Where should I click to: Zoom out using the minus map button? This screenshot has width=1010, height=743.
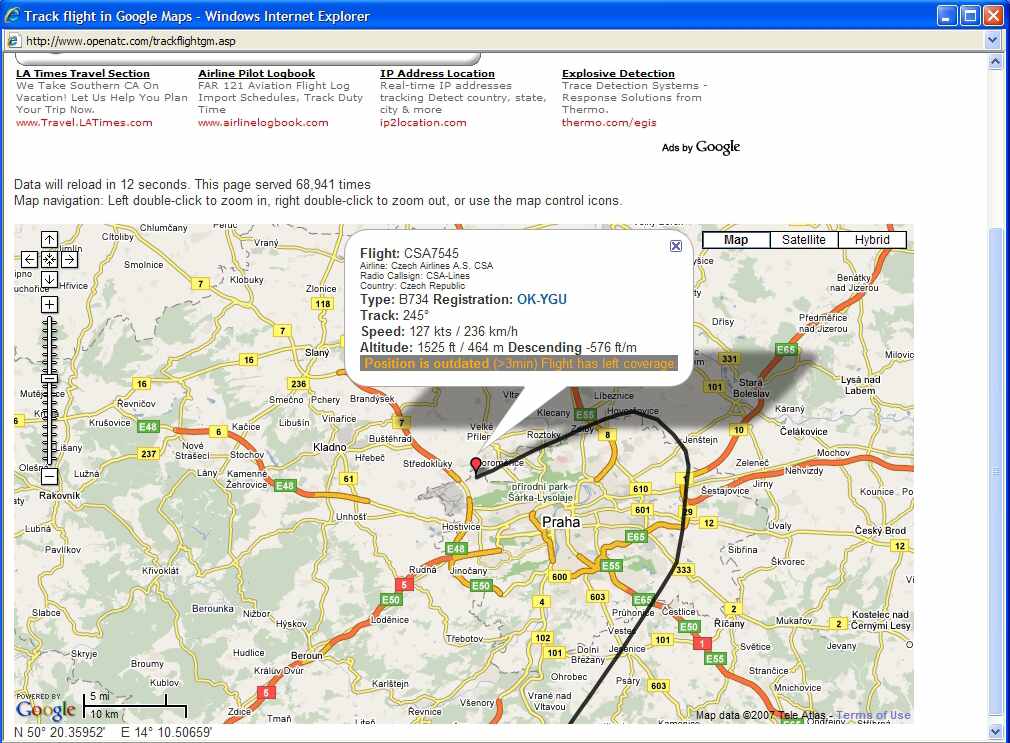(50, 476)
